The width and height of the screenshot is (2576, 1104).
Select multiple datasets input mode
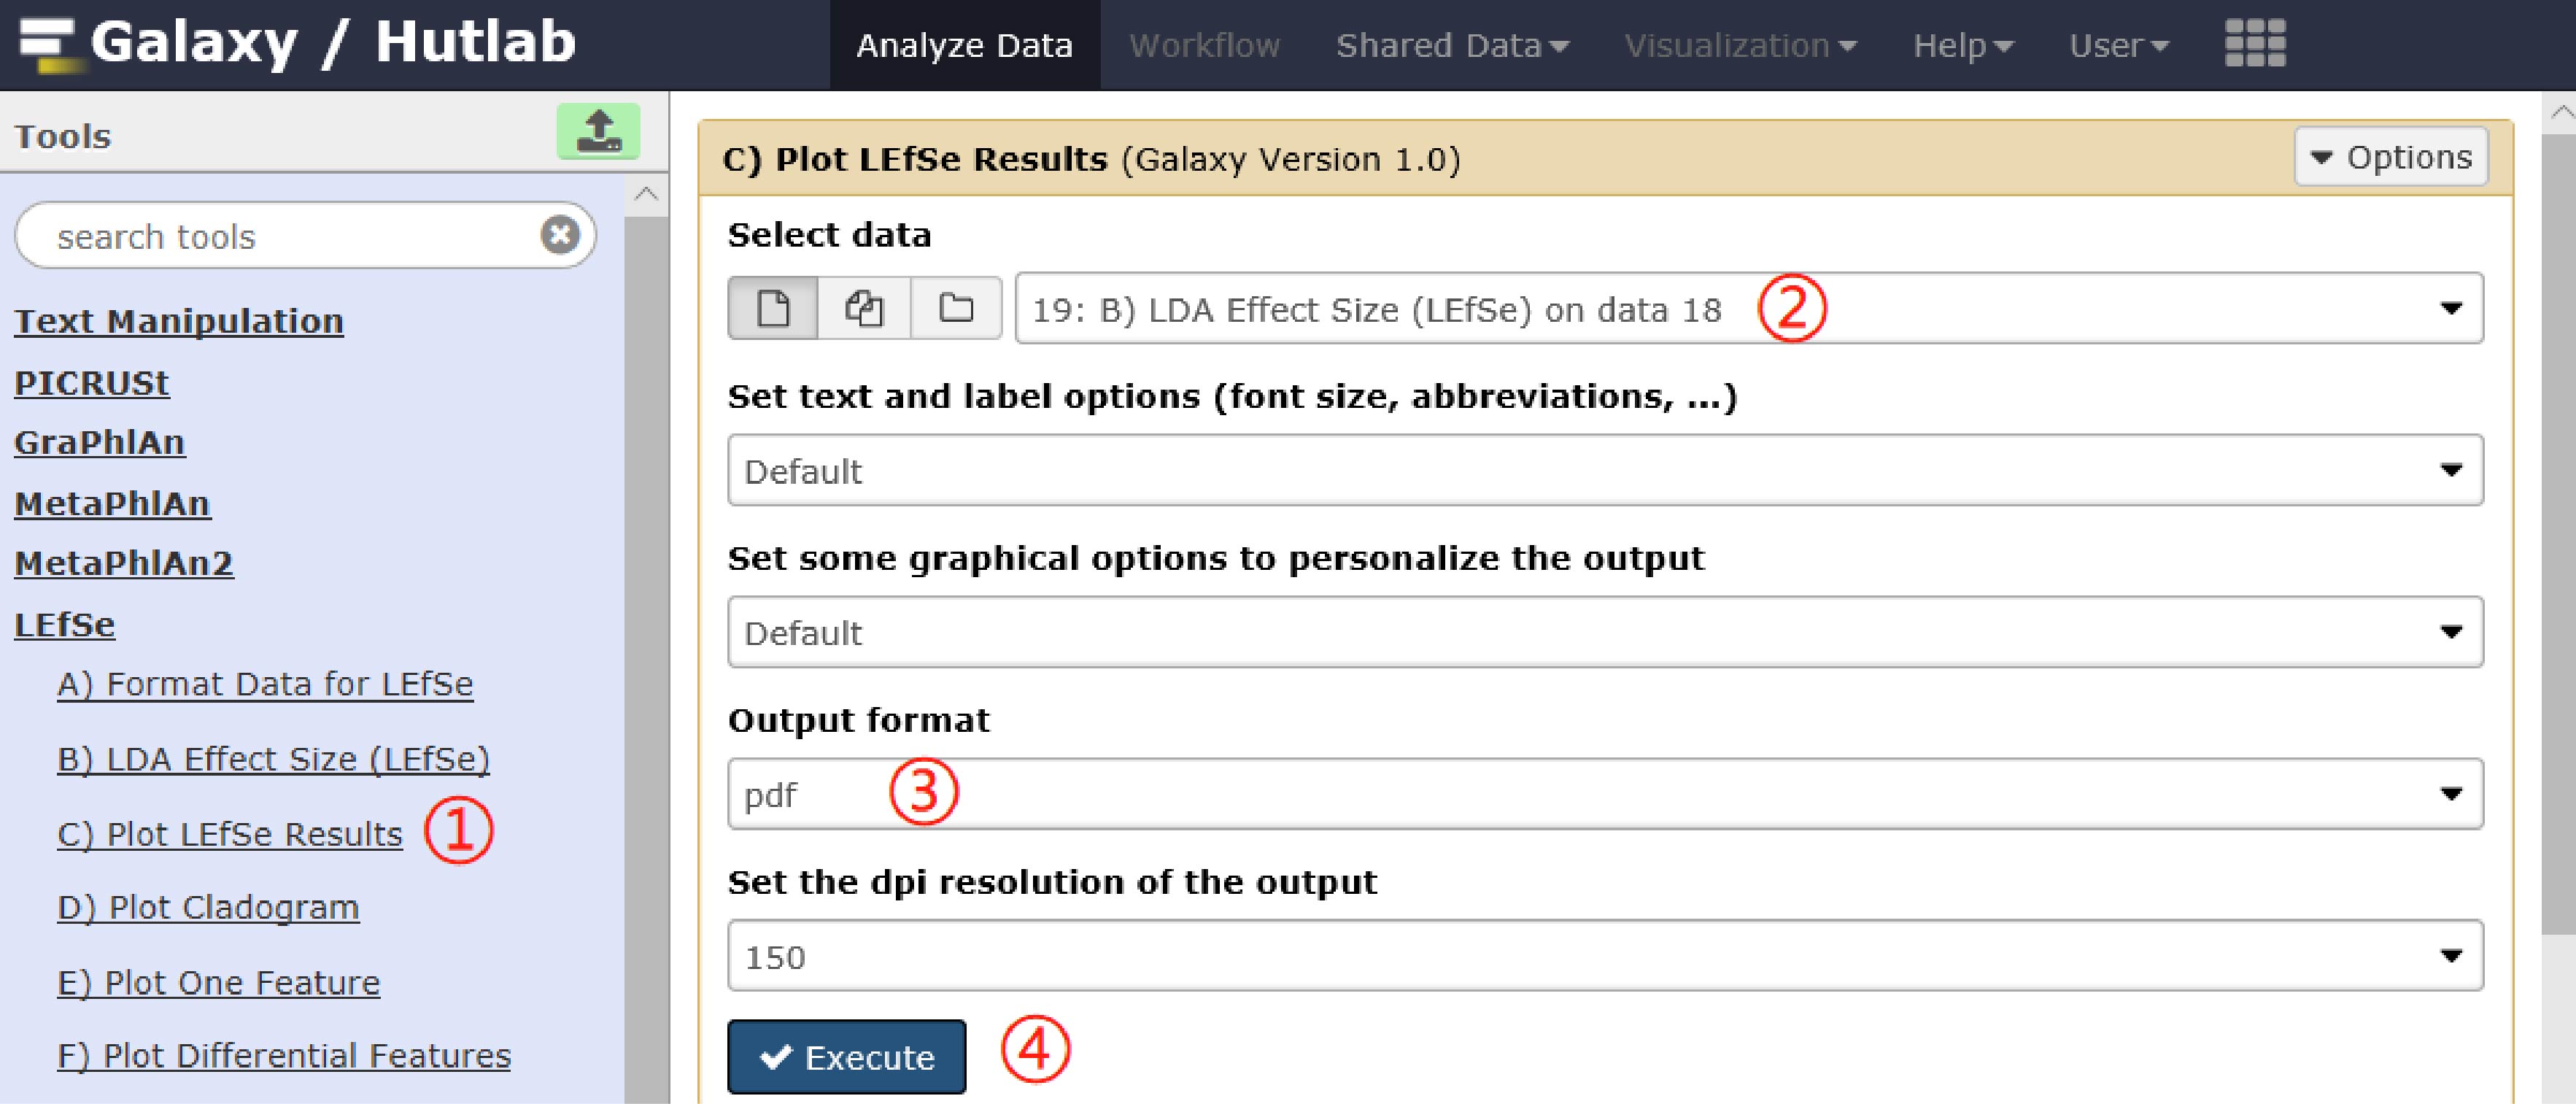pos(864,308)
